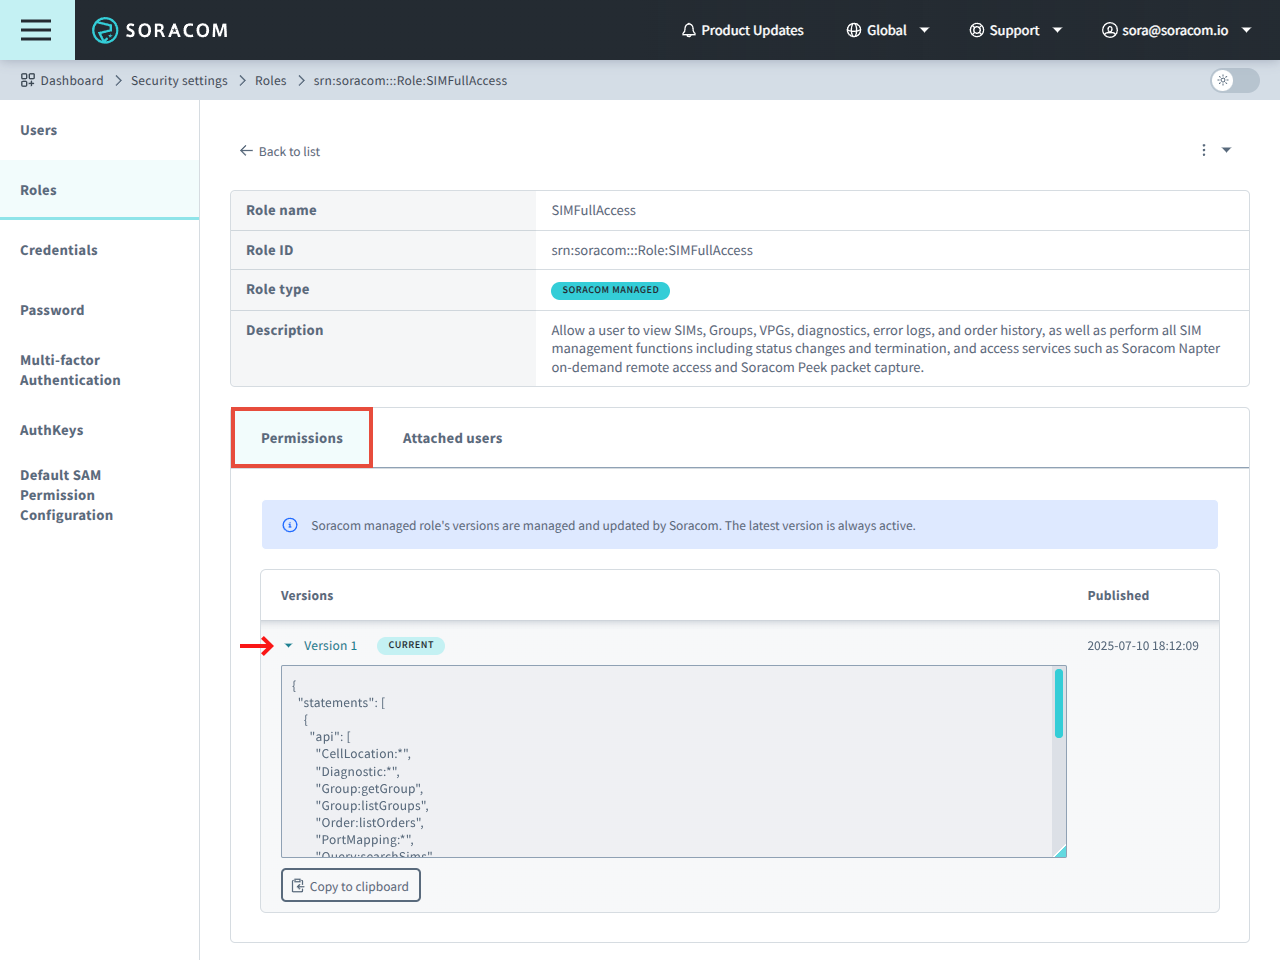Open the three-dot kebab menu above the role details

1203,149
